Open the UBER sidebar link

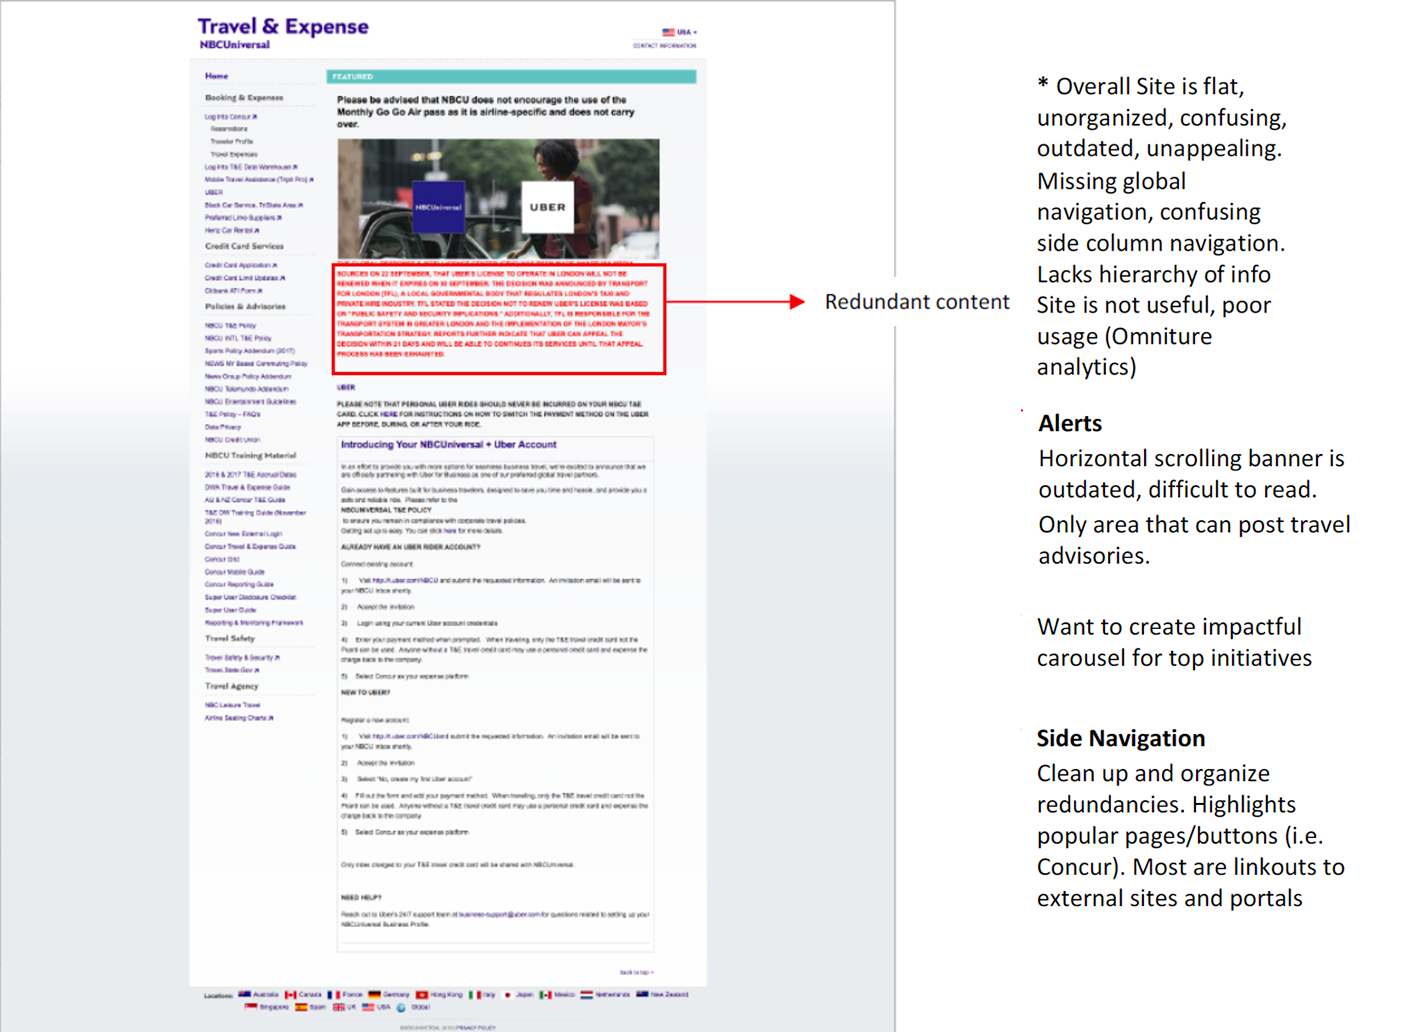point(213,192)
